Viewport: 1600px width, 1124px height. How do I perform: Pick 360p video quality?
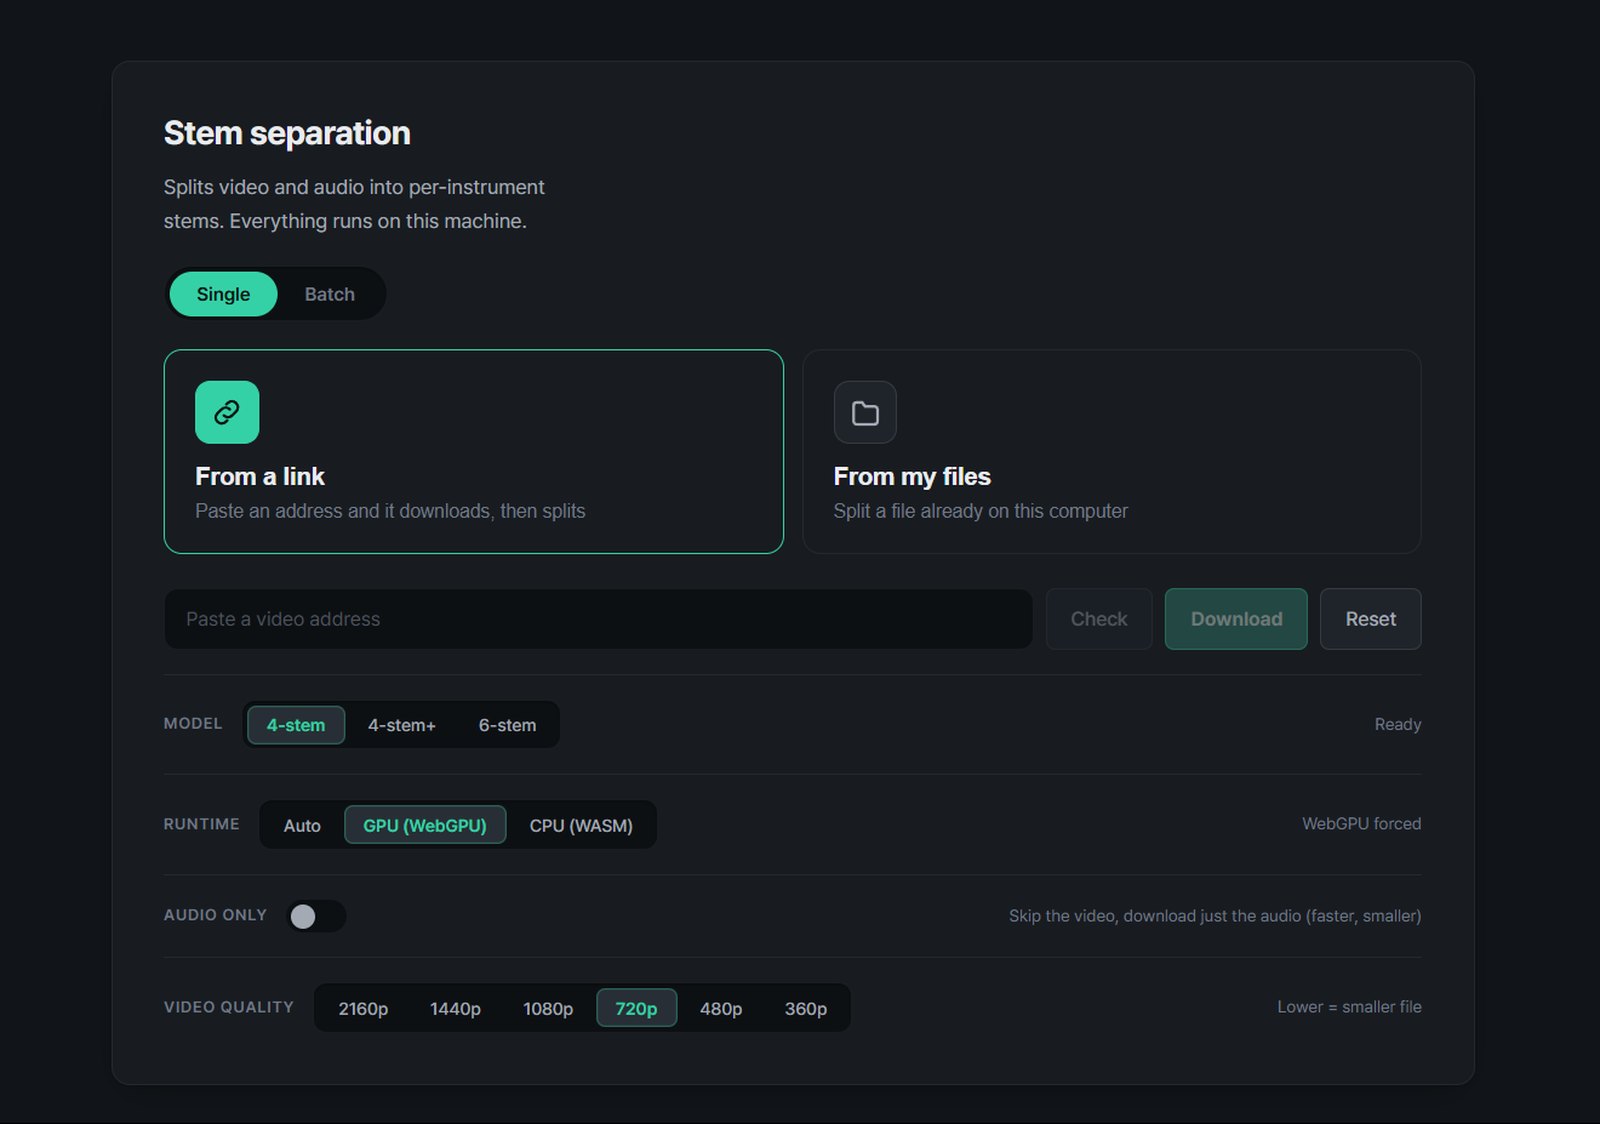point(806,1008)
